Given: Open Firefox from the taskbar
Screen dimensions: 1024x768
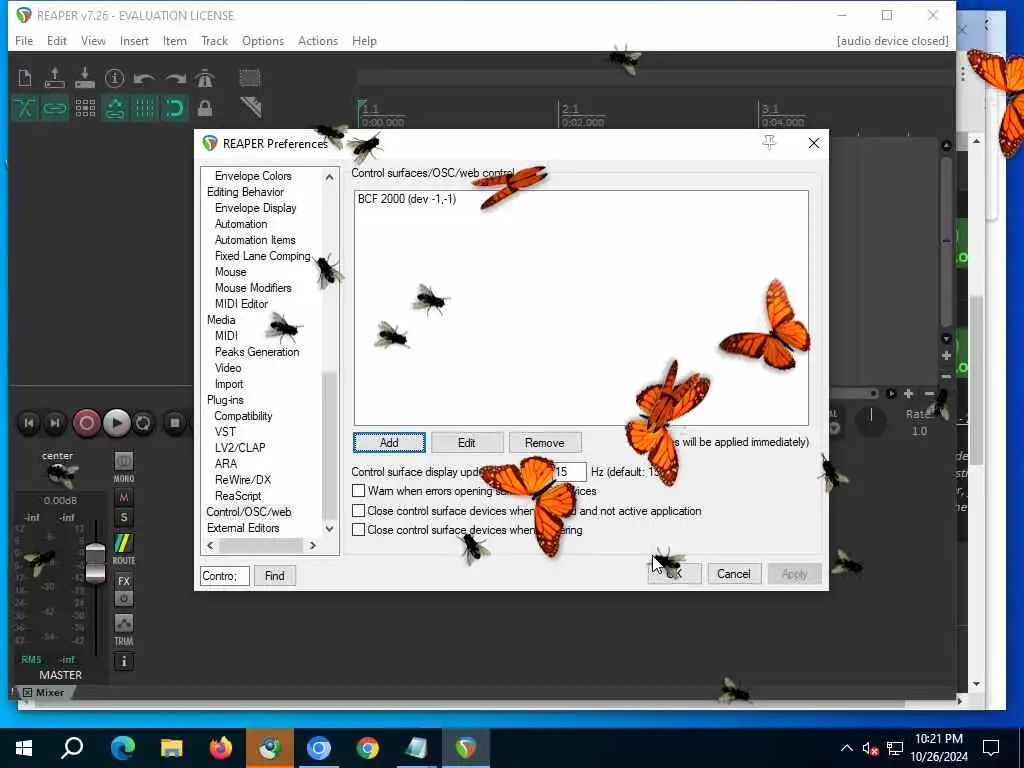Looking at the screenshot, I should (221, 748).
